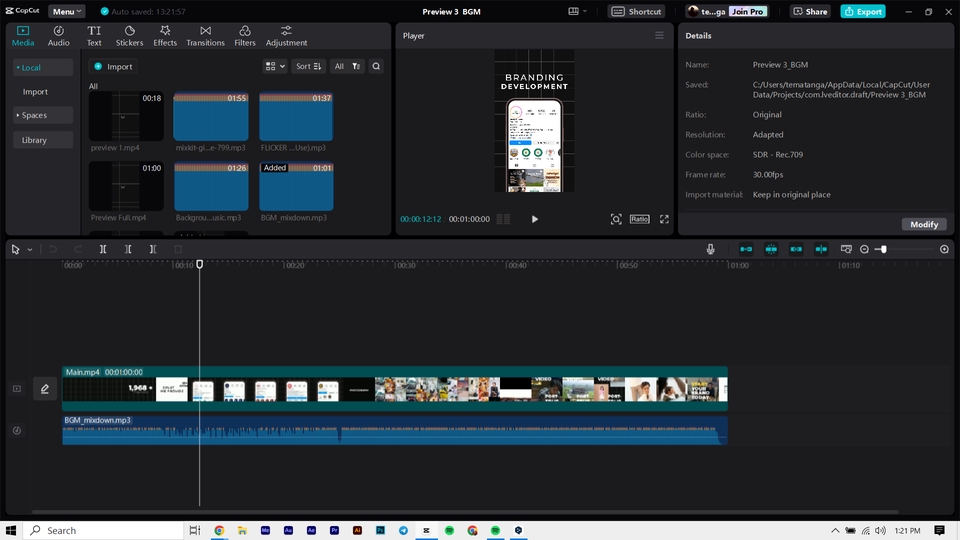Open the Audio panel
Image resolution: width=960 pixels, height=540 pixels.
pos(59,36)
